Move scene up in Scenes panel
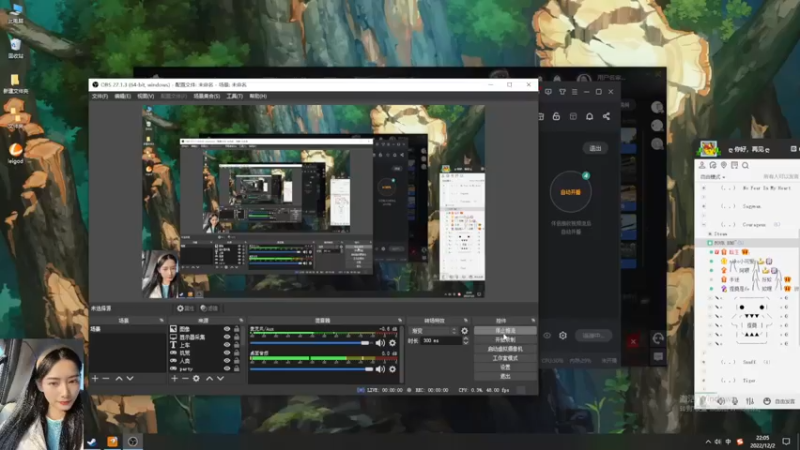Viewport: 800px width, 450px height. 119,379
